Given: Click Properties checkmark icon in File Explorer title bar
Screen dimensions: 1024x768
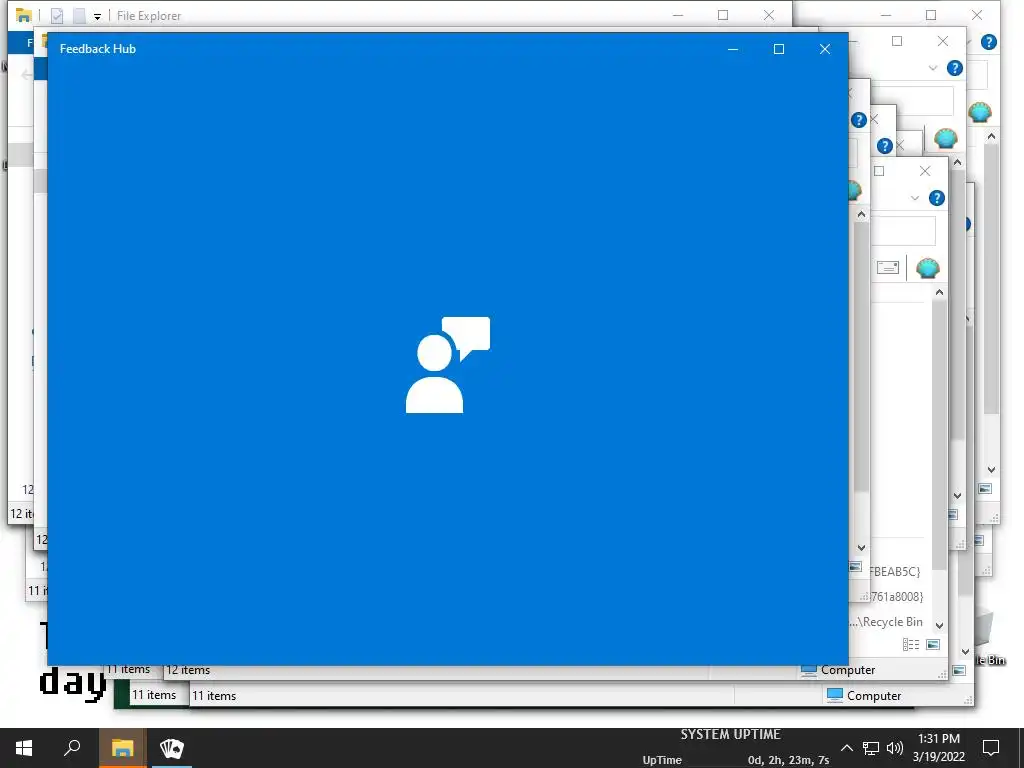Looking at the screenshot, I should [57, 16].
